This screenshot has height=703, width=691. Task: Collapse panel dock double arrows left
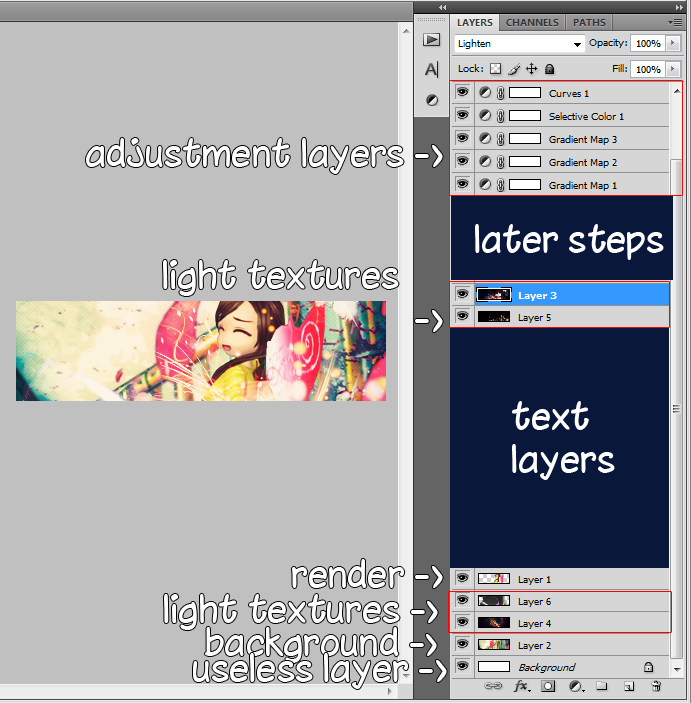tap(443, 7)
